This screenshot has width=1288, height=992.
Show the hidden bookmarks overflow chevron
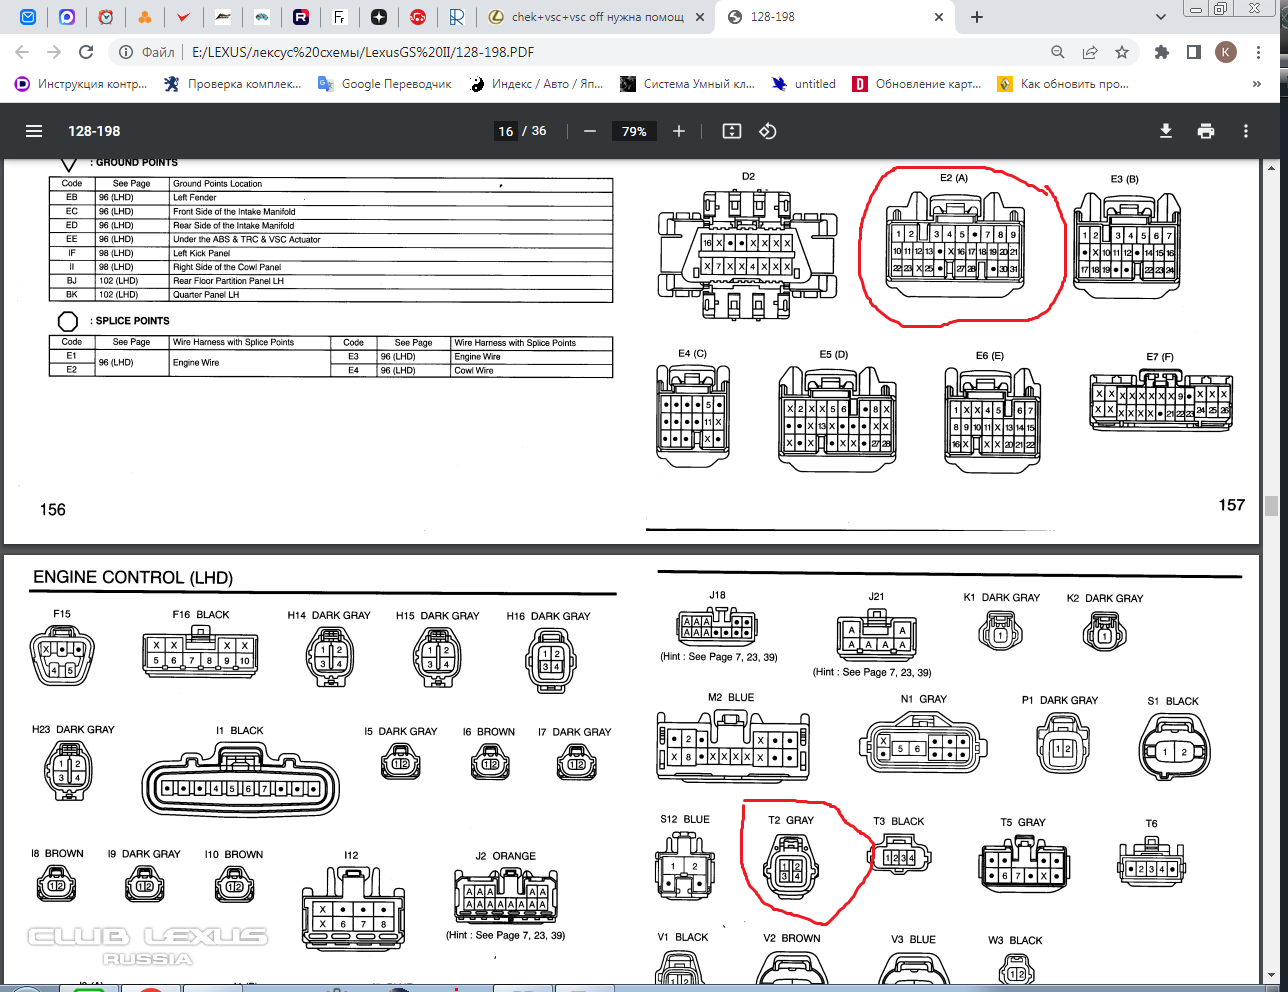[1257, 84]
